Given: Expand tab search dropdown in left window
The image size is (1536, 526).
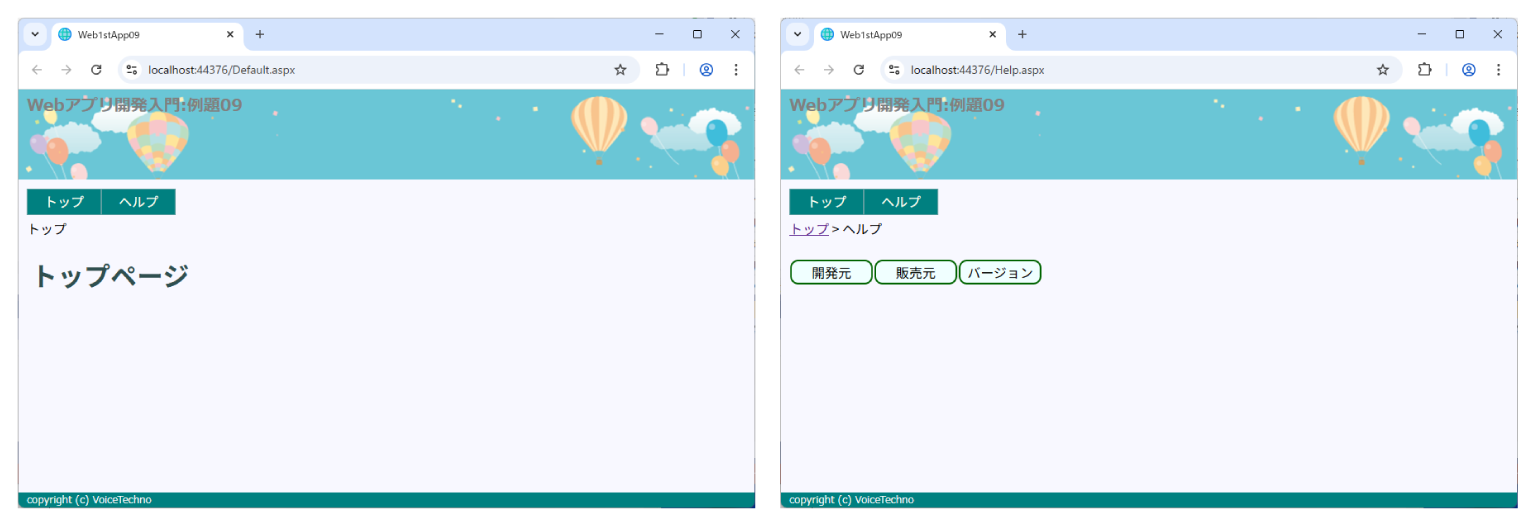Looking at the screenshot, I should click(x=35, y=34).
